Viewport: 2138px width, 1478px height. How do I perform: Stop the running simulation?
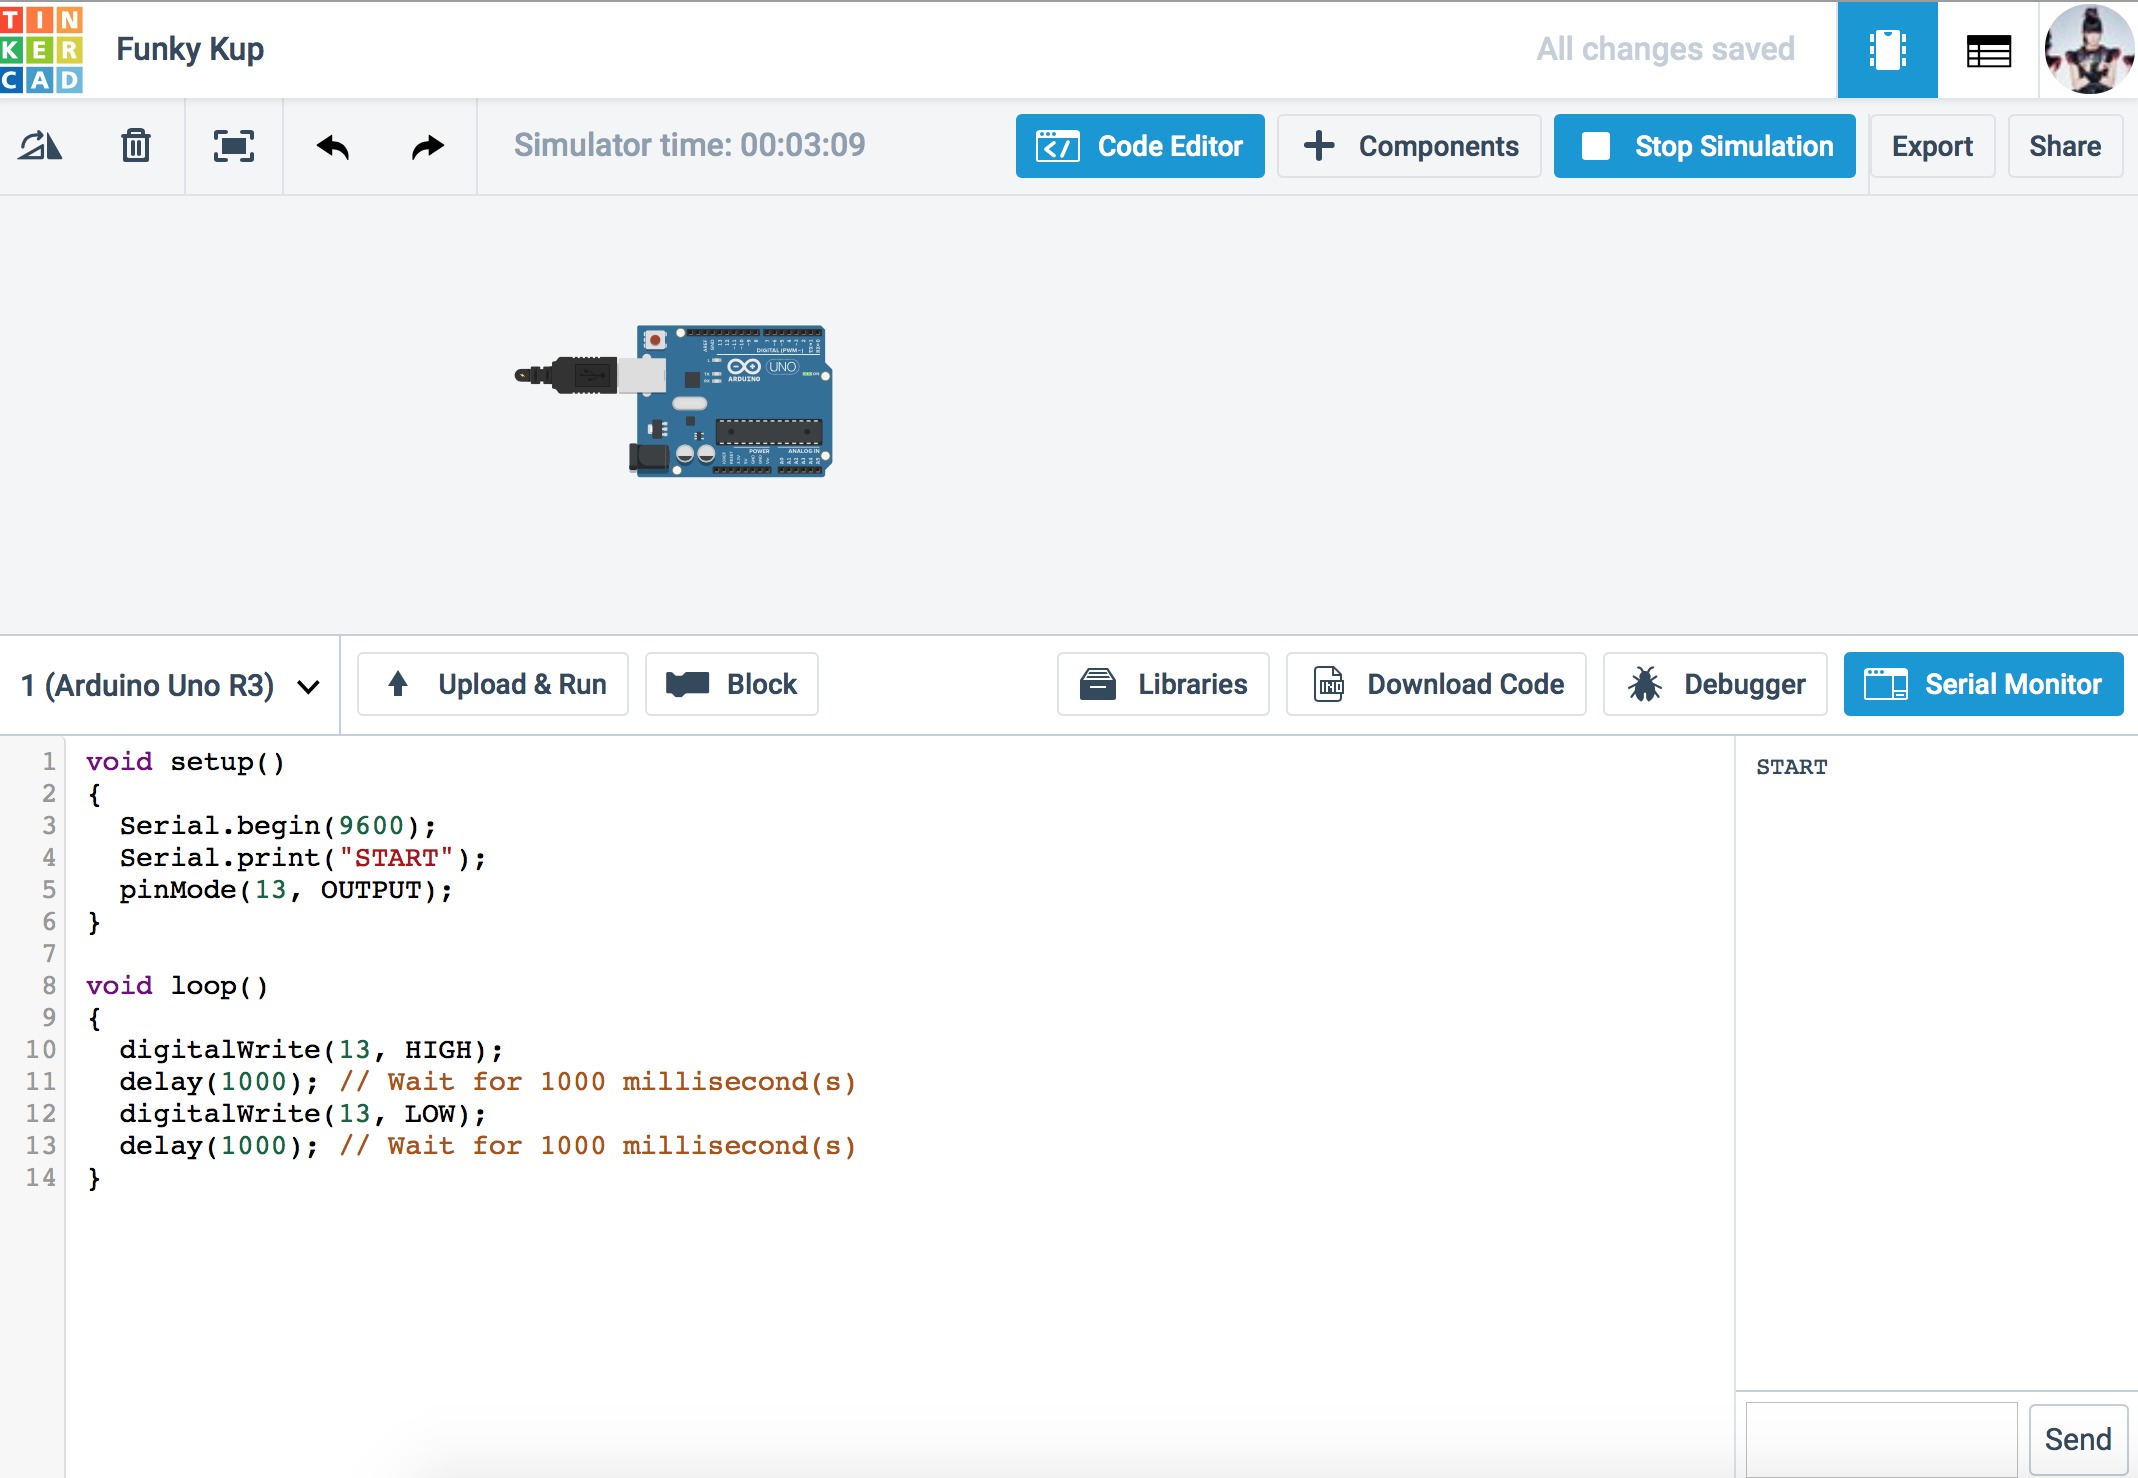click(1704, 146)
